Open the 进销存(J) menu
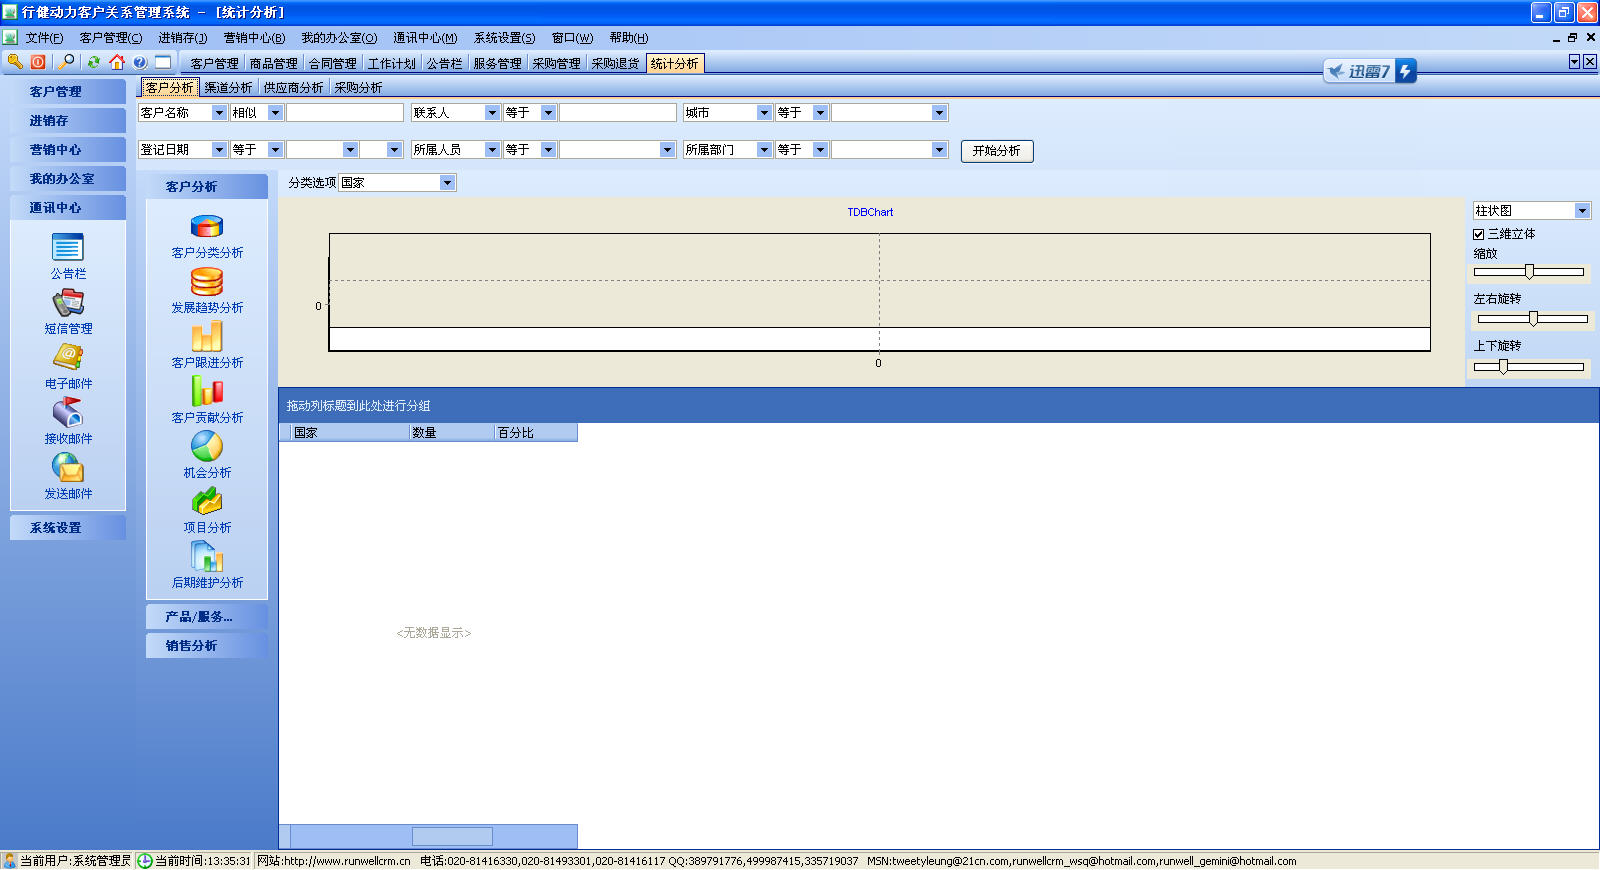This screenshot has width=1600, height=870. 183,38
